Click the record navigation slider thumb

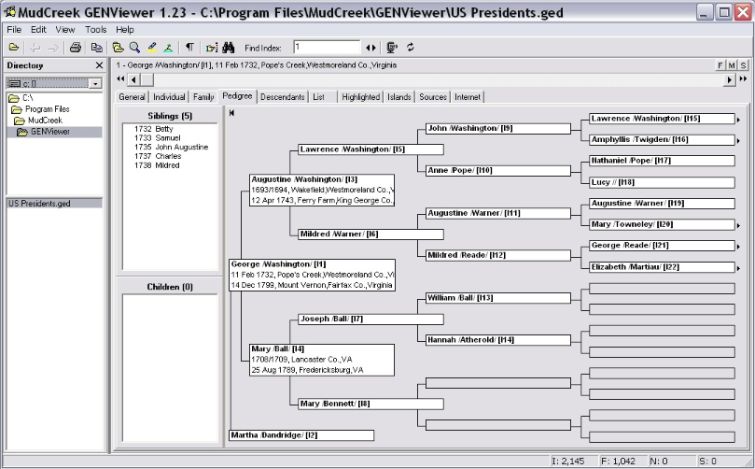[x=147, y=79]
